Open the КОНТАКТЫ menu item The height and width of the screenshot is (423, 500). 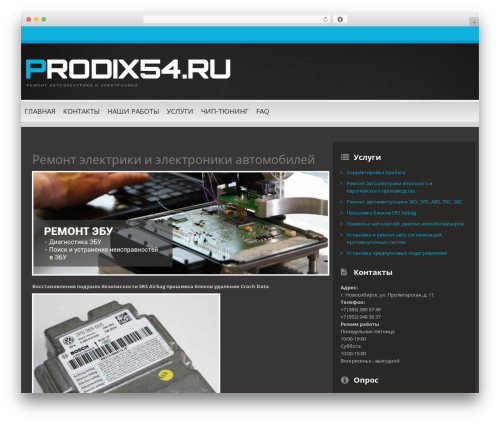point(81,112)
